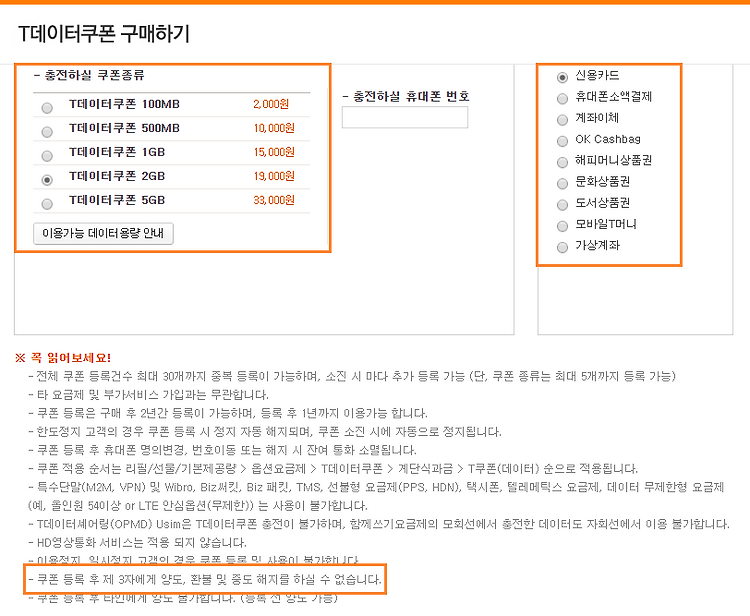This screenshot has height=616, width=750.
Task: Click the 쿠폰 등록 후 제 3자에게 양도 notice
Action: tap(205, 580)
